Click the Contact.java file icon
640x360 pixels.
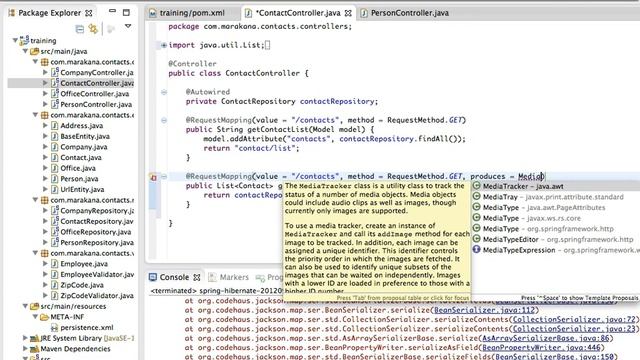(55, 157)
